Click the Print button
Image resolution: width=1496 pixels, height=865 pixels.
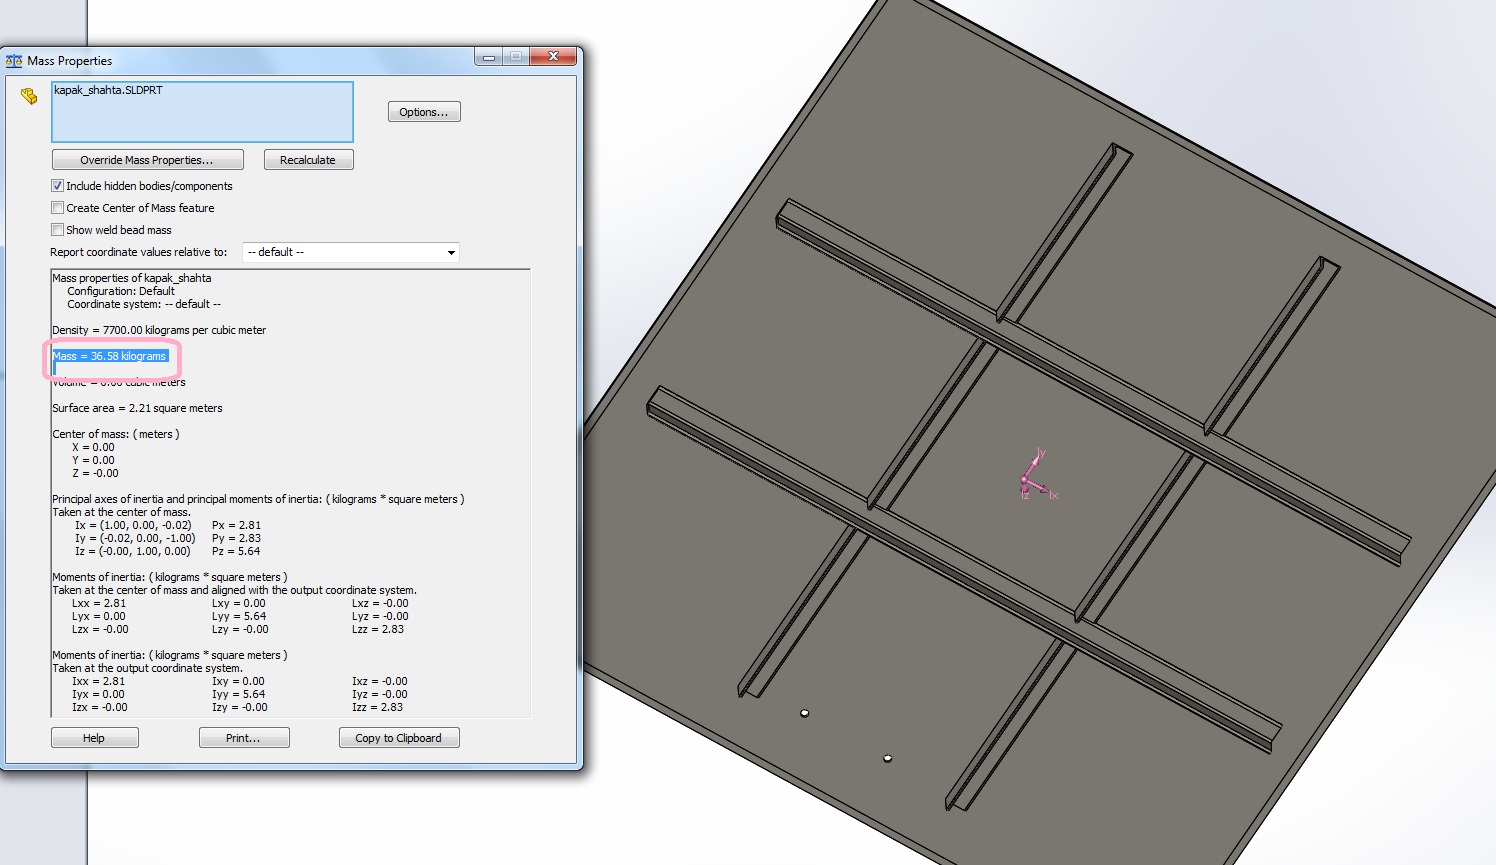pyautogui.click(x=243, y=738)
